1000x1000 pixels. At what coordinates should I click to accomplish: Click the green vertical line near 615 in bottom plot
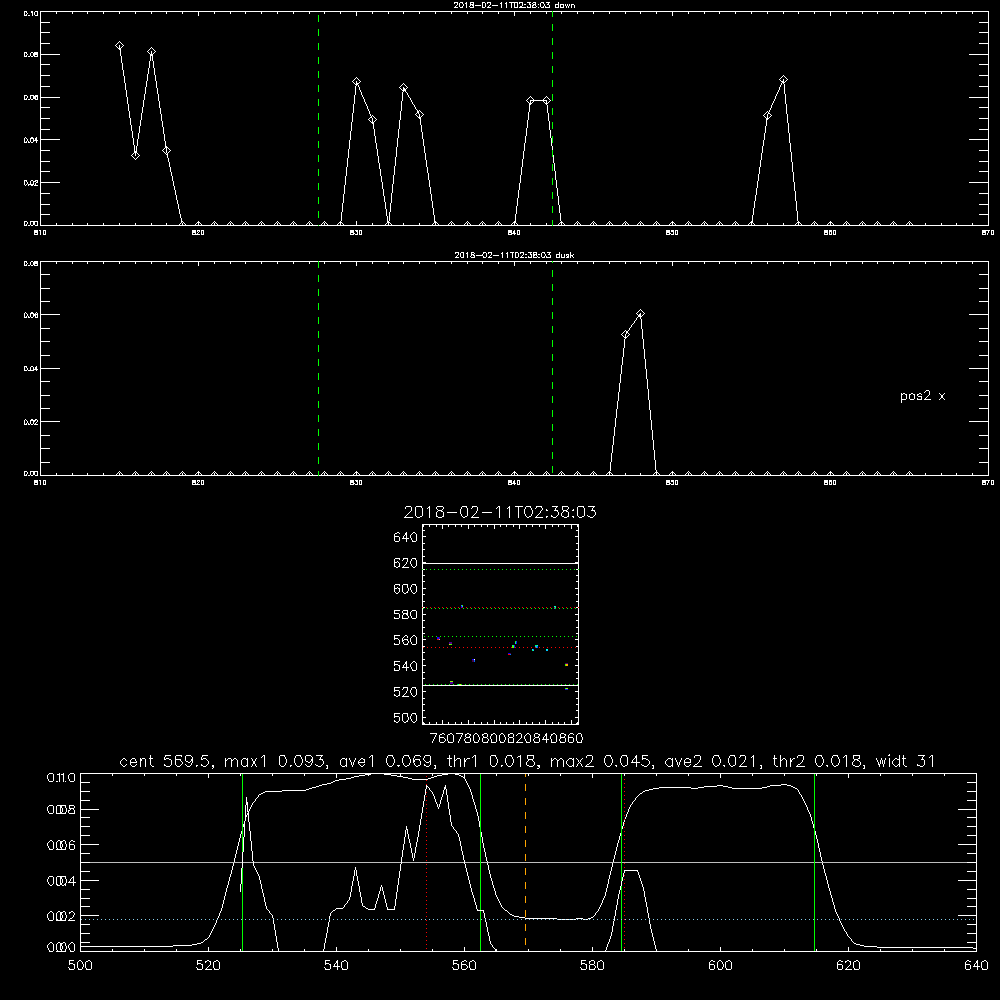[x=814, y=861]
